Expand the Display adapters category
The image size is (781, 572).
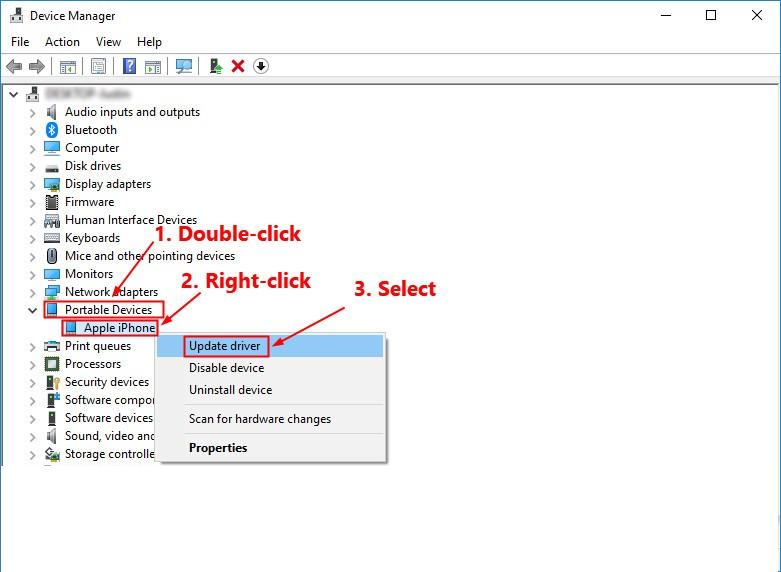pos(32,184)
